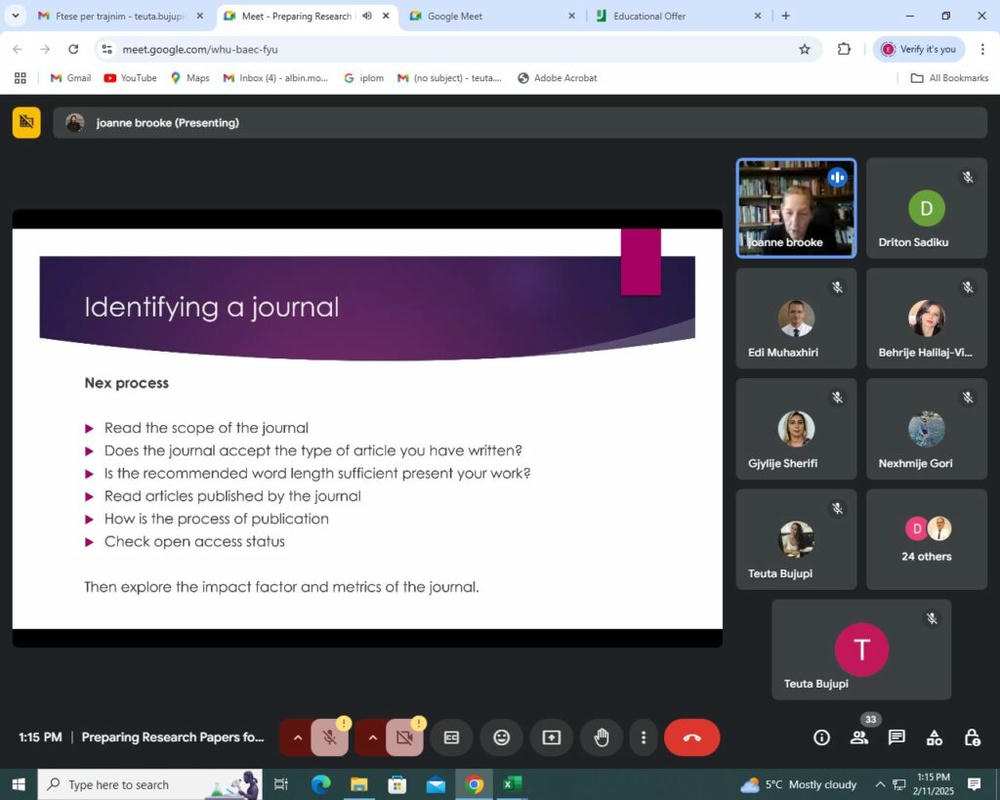1000x800 pixels.
Task: Toggle tab mute on the Meet tab
Action: [367, 16]
